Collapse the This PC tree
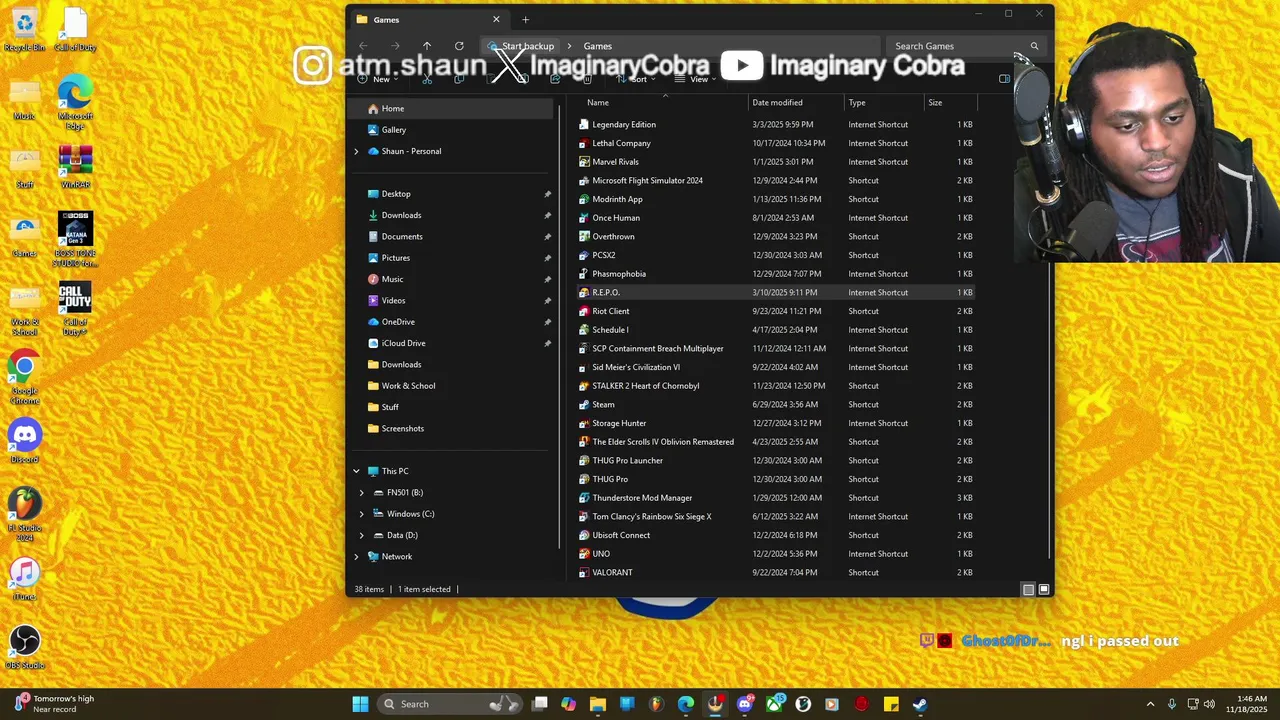The width and height of the screenshot is (1280, 720). [x=356, y=471]
